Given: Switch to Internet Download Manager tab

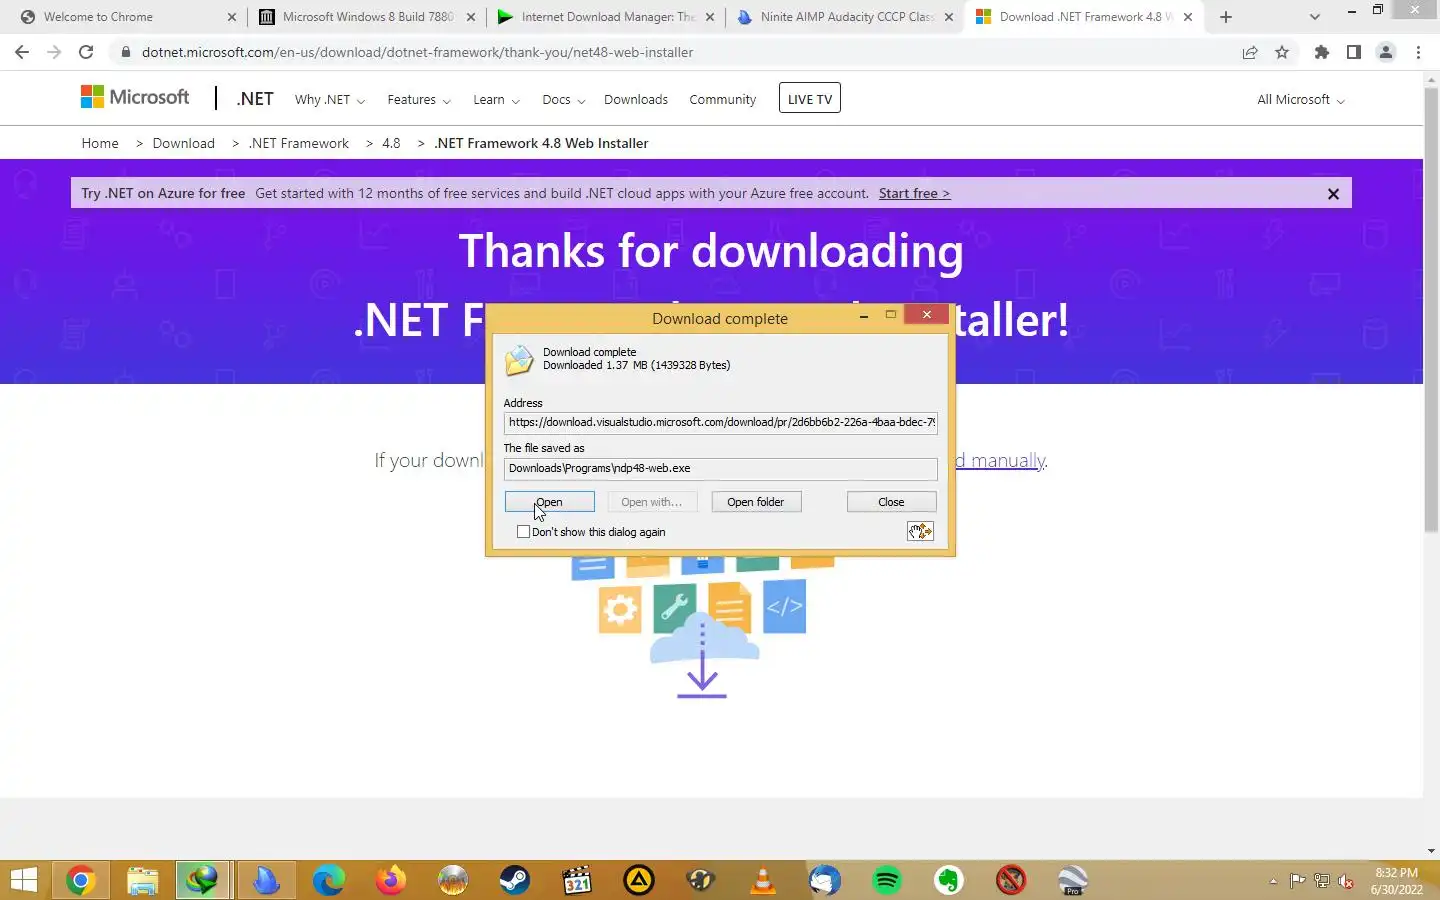Looking at the screenshot, I should [608, 17].
